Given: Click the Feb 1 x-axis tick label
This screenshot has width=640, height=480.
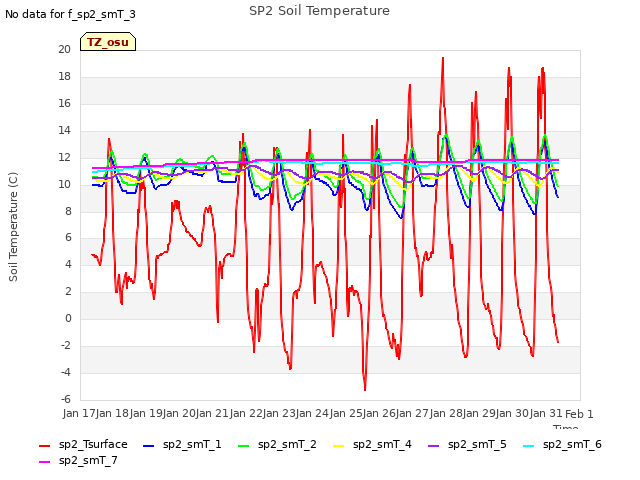Looking at the screenshot, I should pyautogui.click(x=579, y=414).
